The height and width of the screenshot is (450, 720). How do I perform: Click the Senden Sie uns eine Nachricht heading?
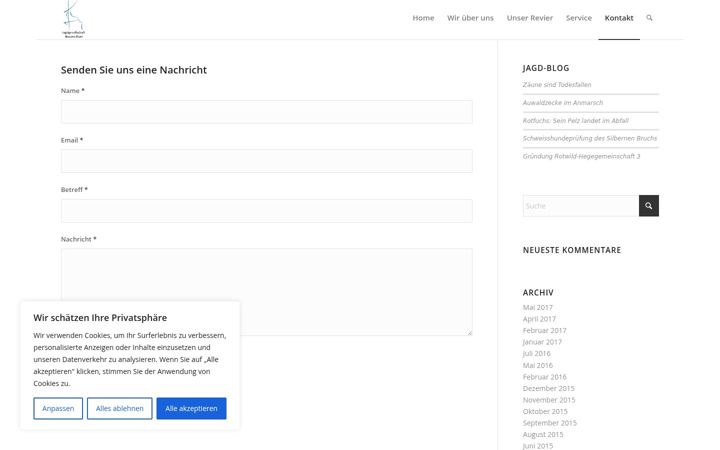click(x=134, y=70)
